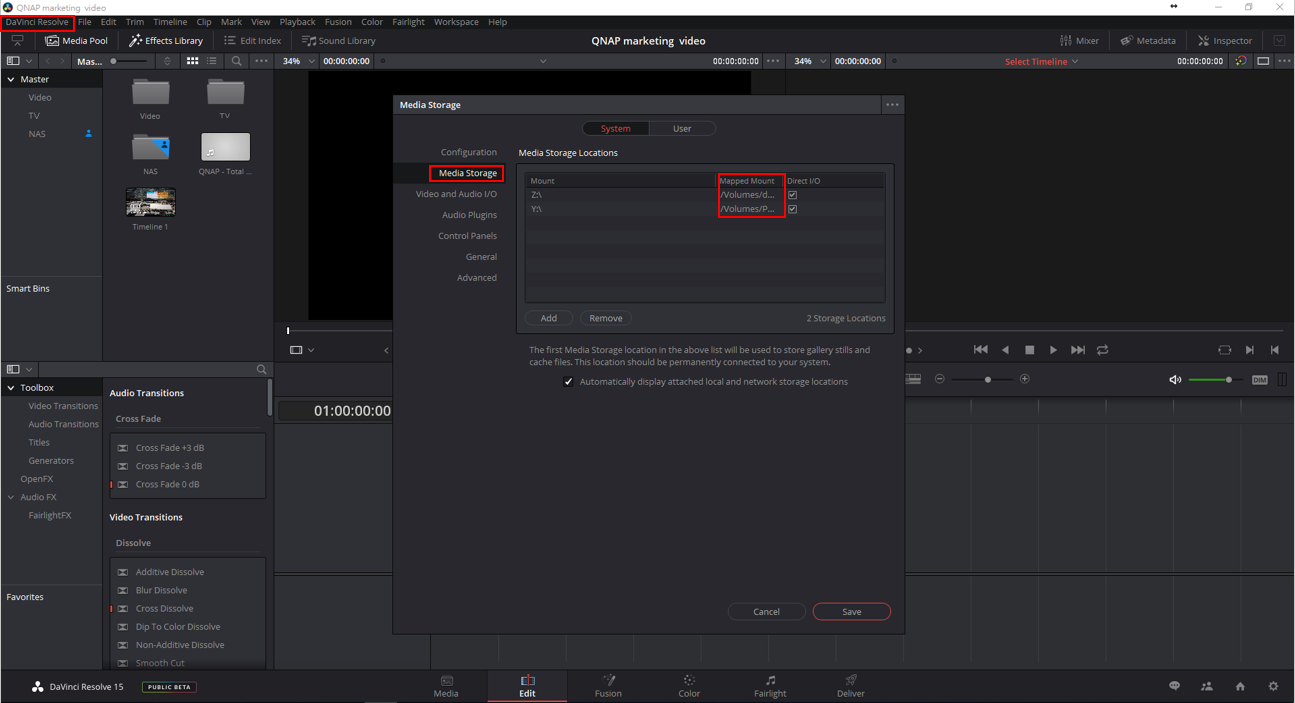Open the Workspace menu
1295x703 pixels.
[x=456, y=22]
